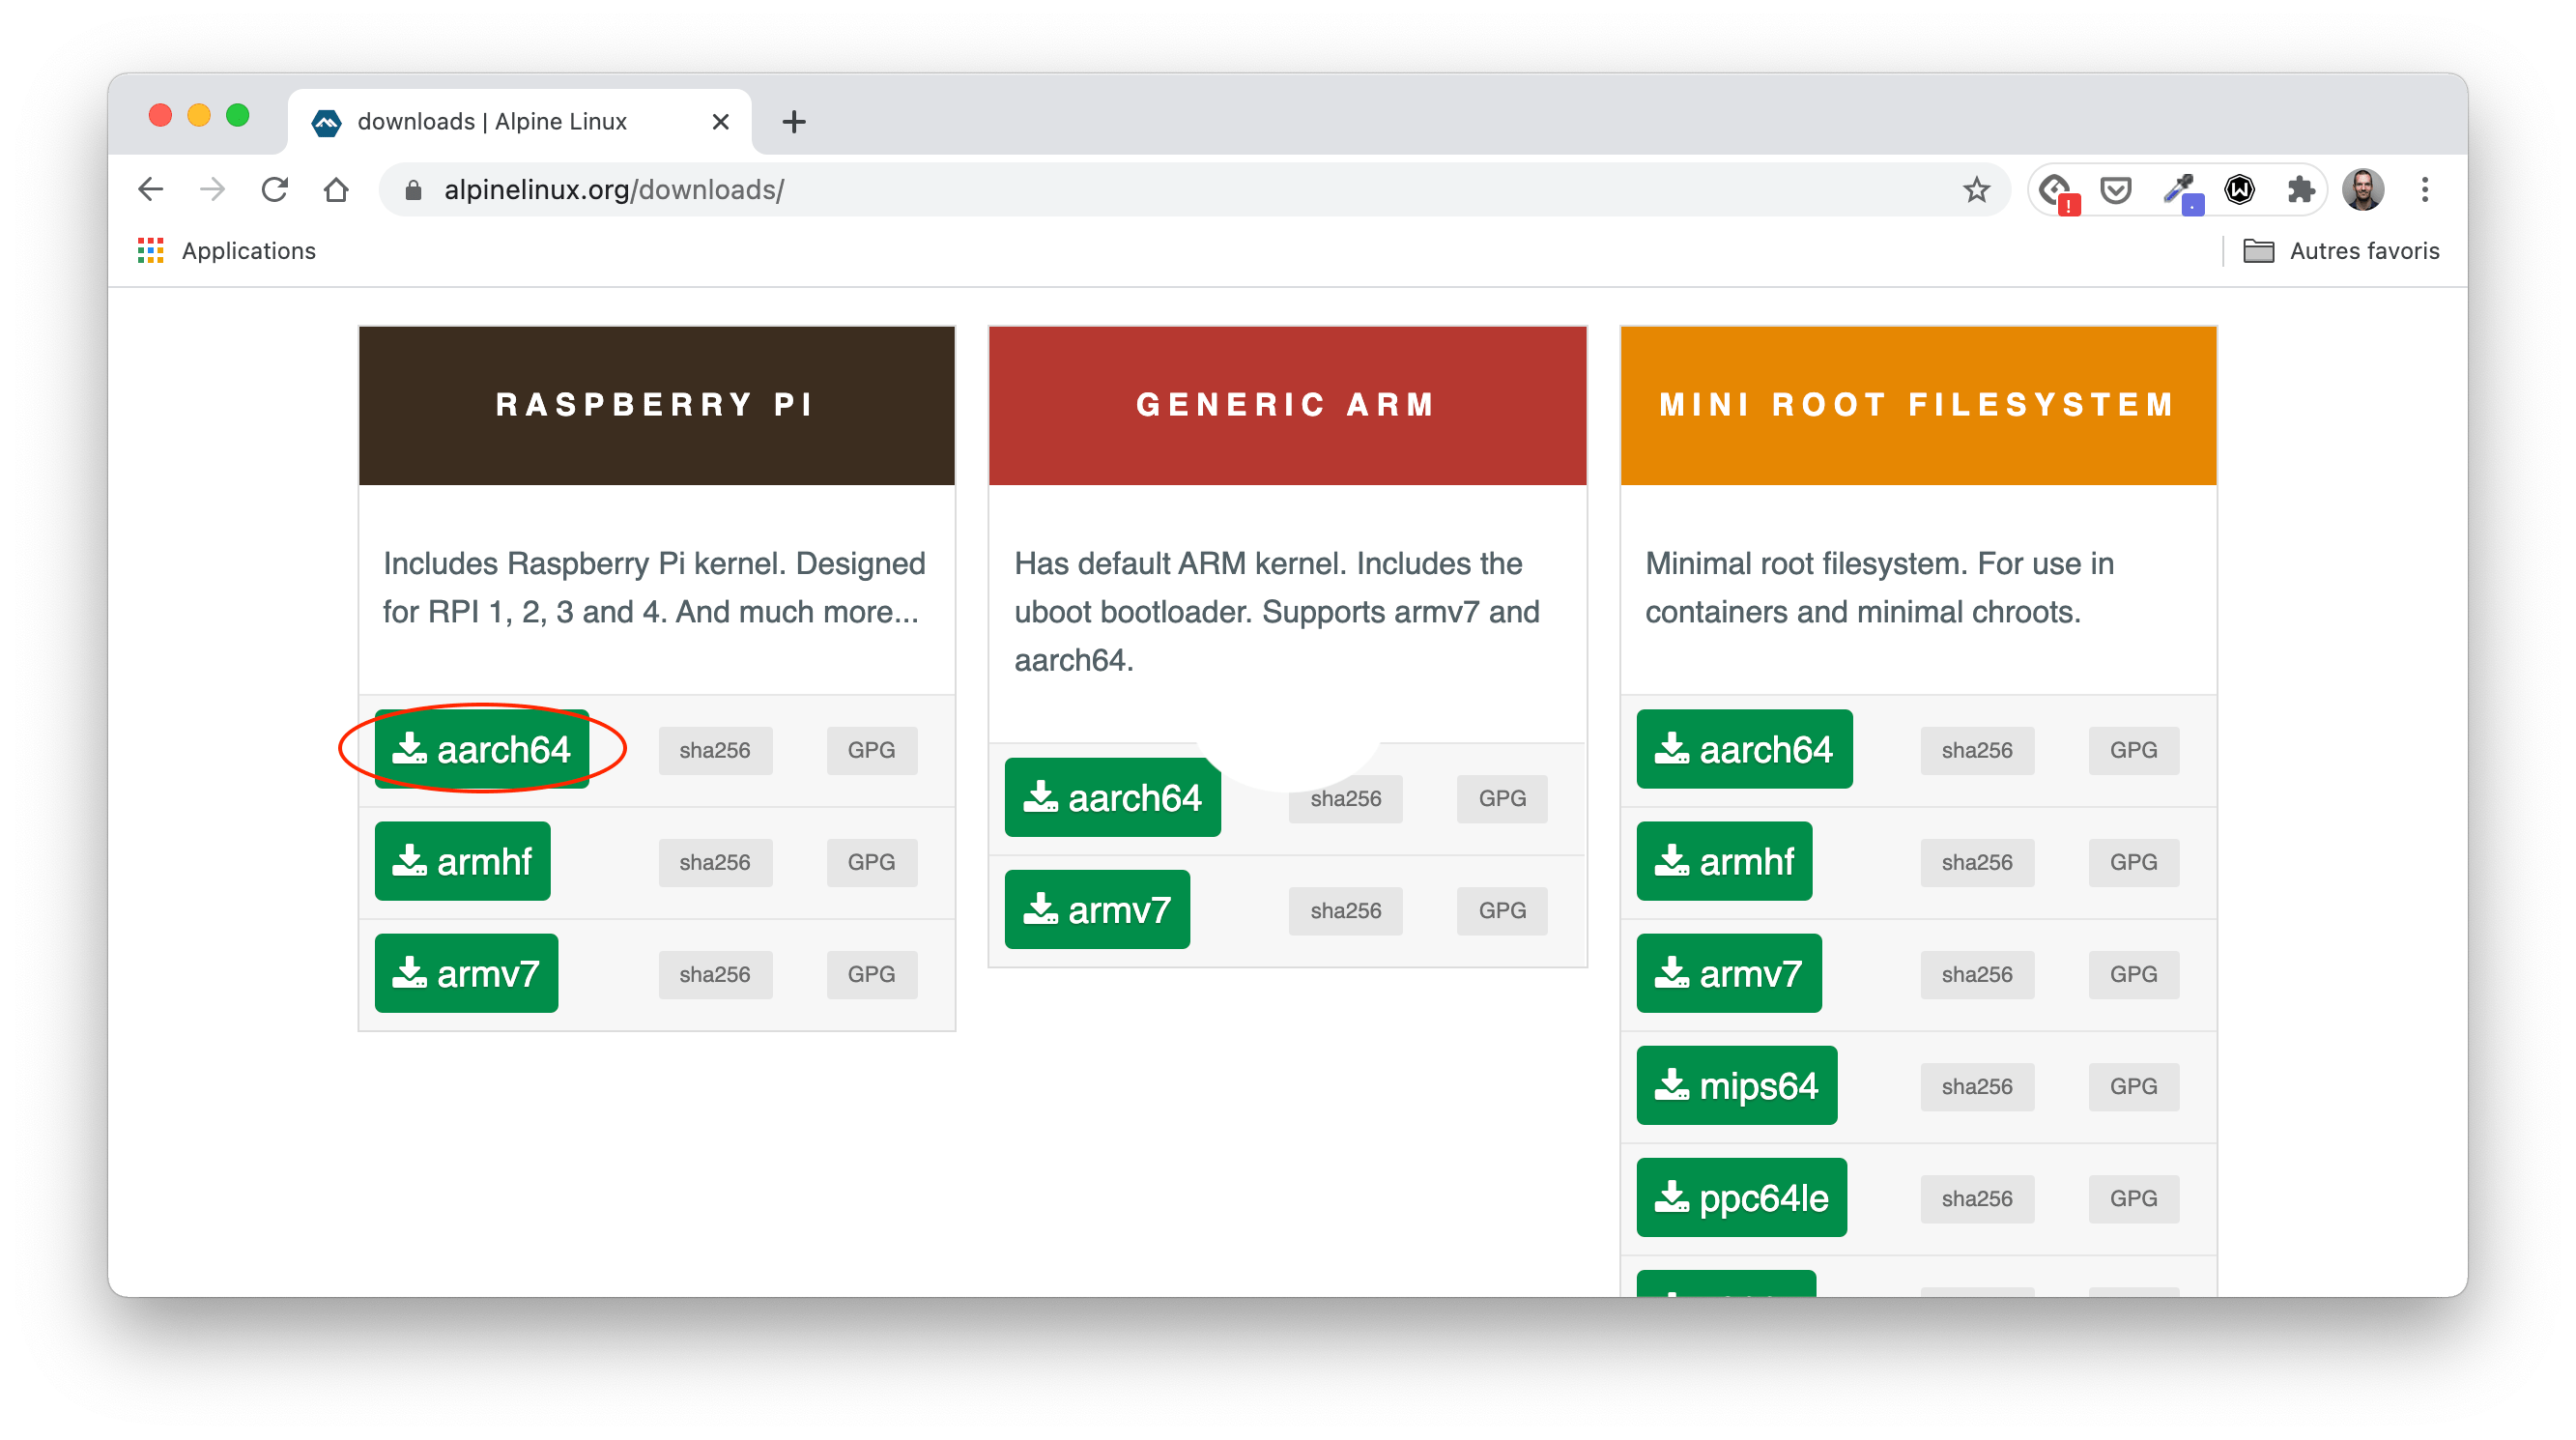Screen dimensions: 2576x1440
Task: Download Mini Root Filesystem mips64
Action: coord(1737,1085)
